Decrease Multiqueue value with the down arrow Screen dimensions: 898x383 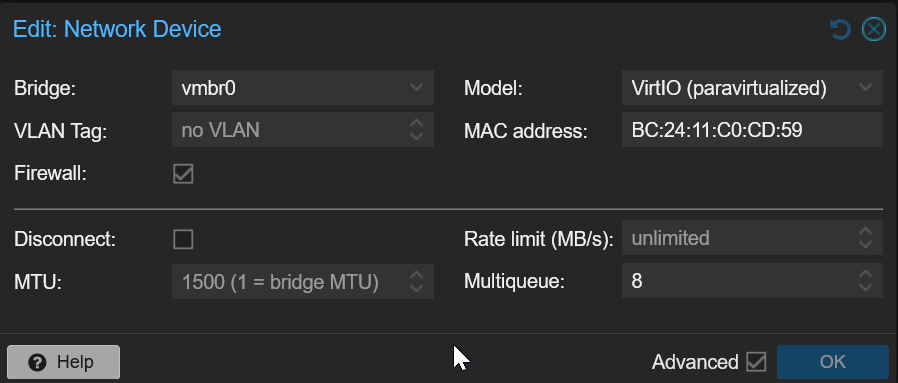865,287
